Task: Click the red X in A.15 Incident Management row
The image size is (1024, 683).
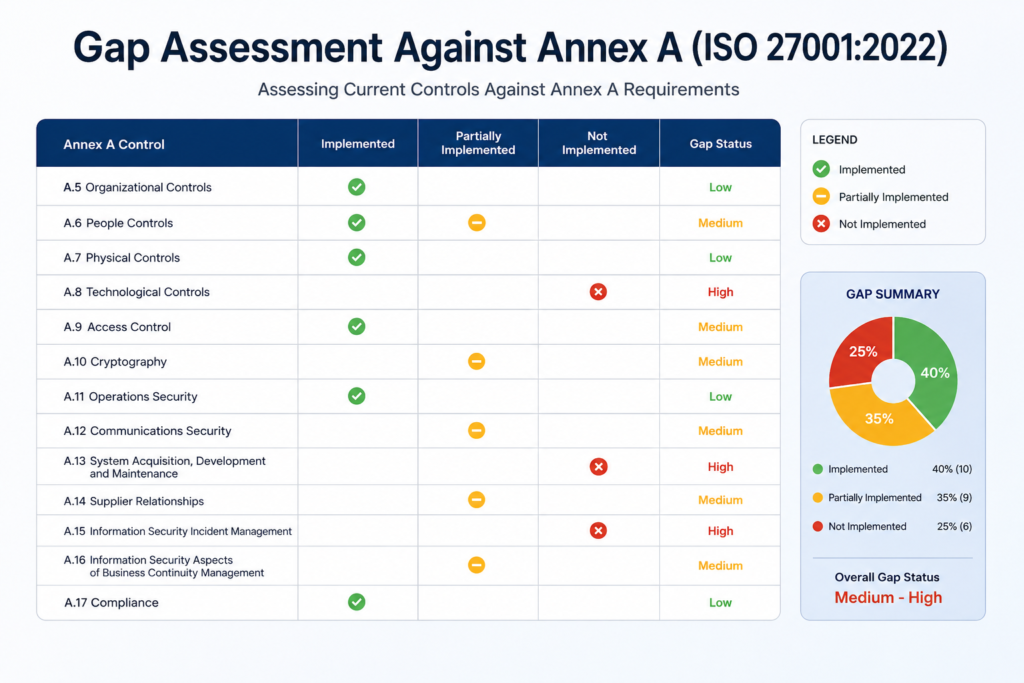Action: click(598, 530)
